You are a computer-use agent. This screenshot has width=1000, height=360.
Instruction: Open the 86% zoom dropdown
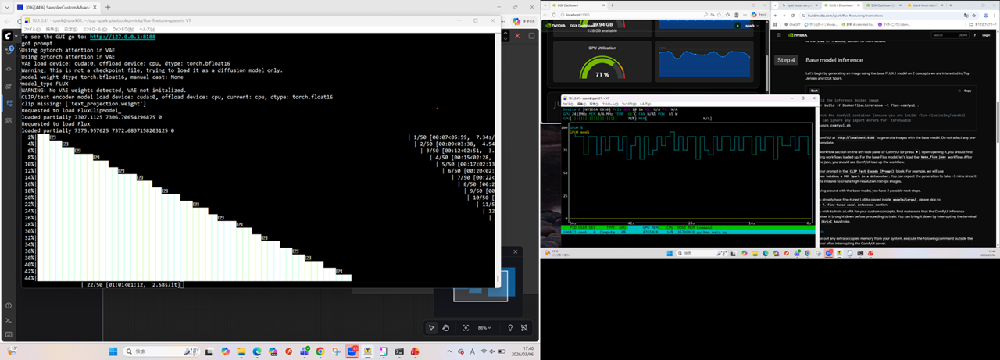coord(486,327)
